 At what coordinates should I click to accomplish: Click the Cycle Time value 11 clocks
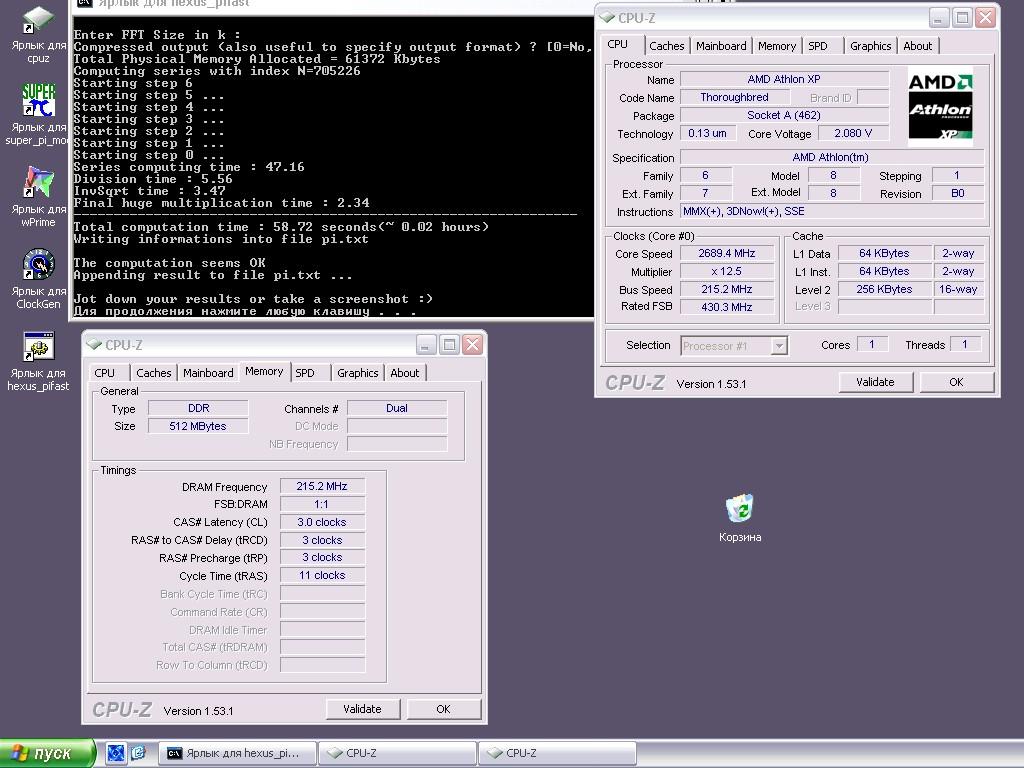(x=323, y=575)
